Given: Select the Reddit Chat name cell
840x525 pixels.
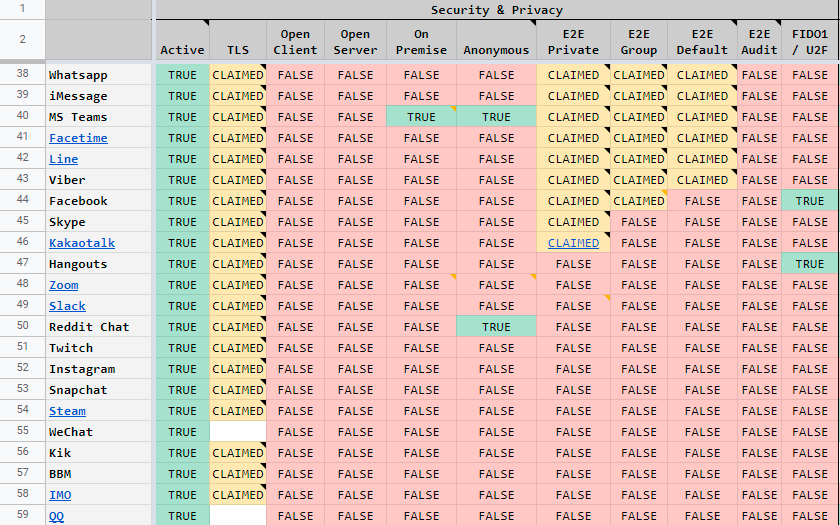Looking at the screenshot, I should point(99,327).
